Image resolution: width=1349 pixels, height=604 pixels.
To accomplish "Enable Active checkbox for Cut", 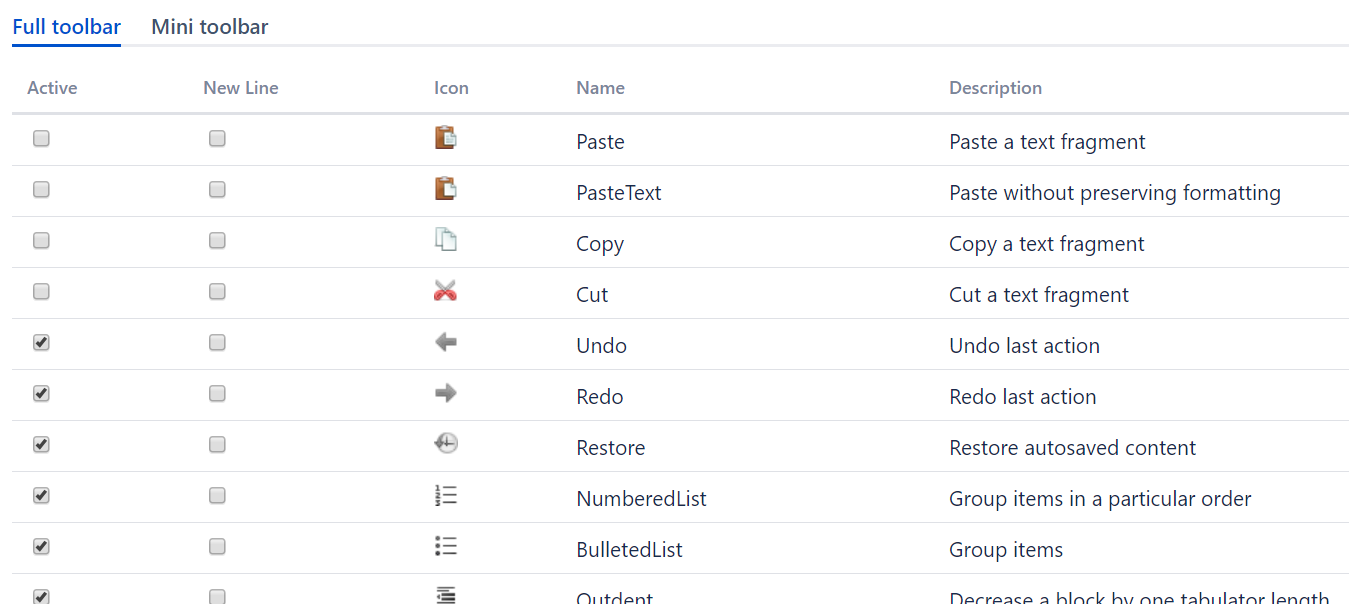I will click(x=41, y=292).
